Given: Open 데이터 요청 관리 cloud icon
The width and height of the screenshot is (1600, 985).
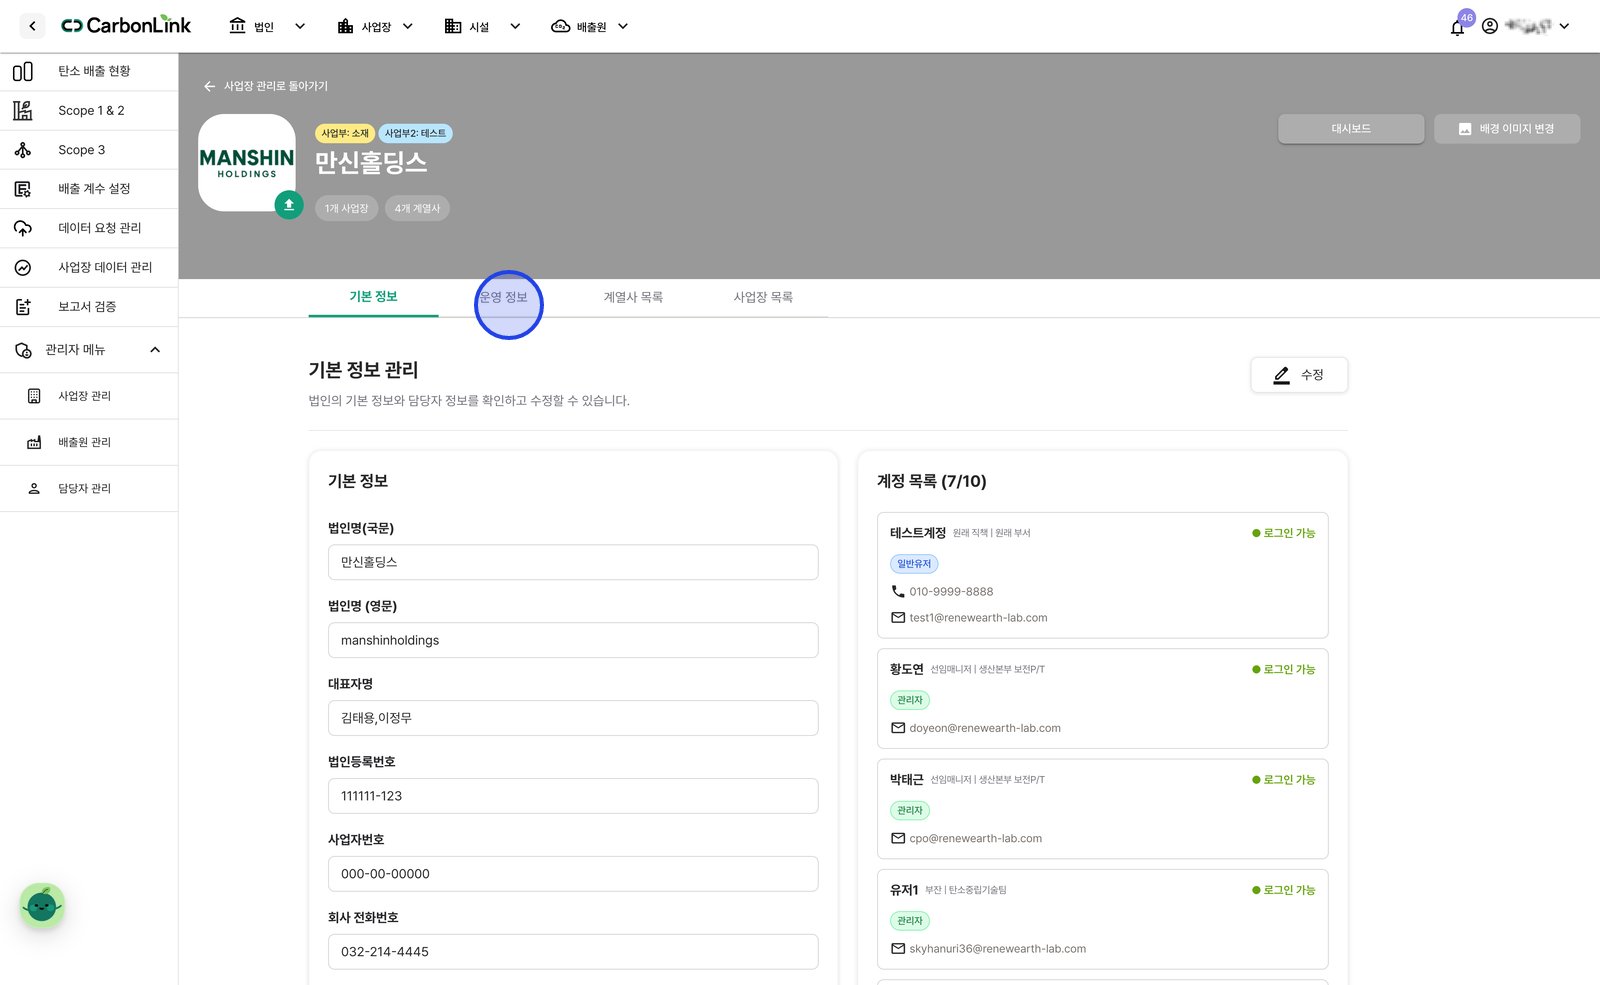Looking at the screenshot, I should (x=23, y=228).
